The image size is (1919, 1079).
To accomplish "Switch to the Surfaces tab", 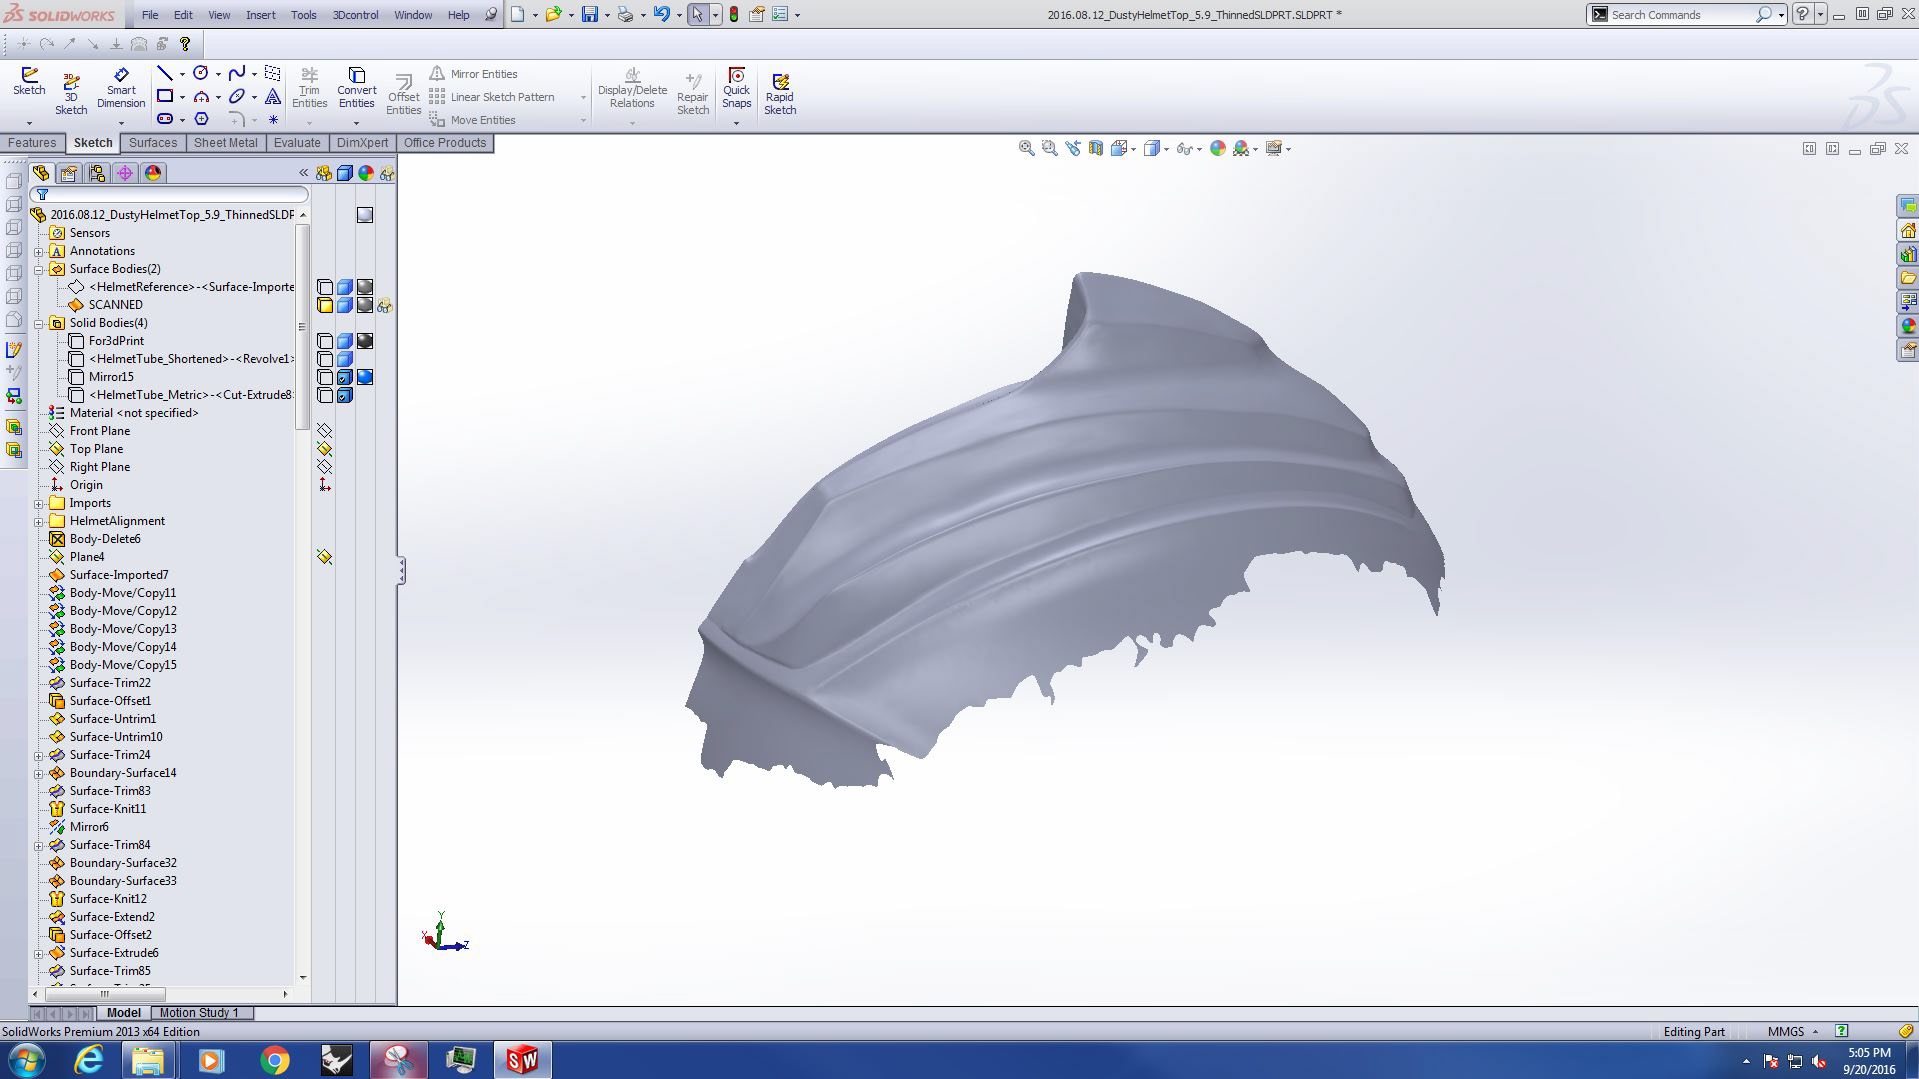I will 153,143.
